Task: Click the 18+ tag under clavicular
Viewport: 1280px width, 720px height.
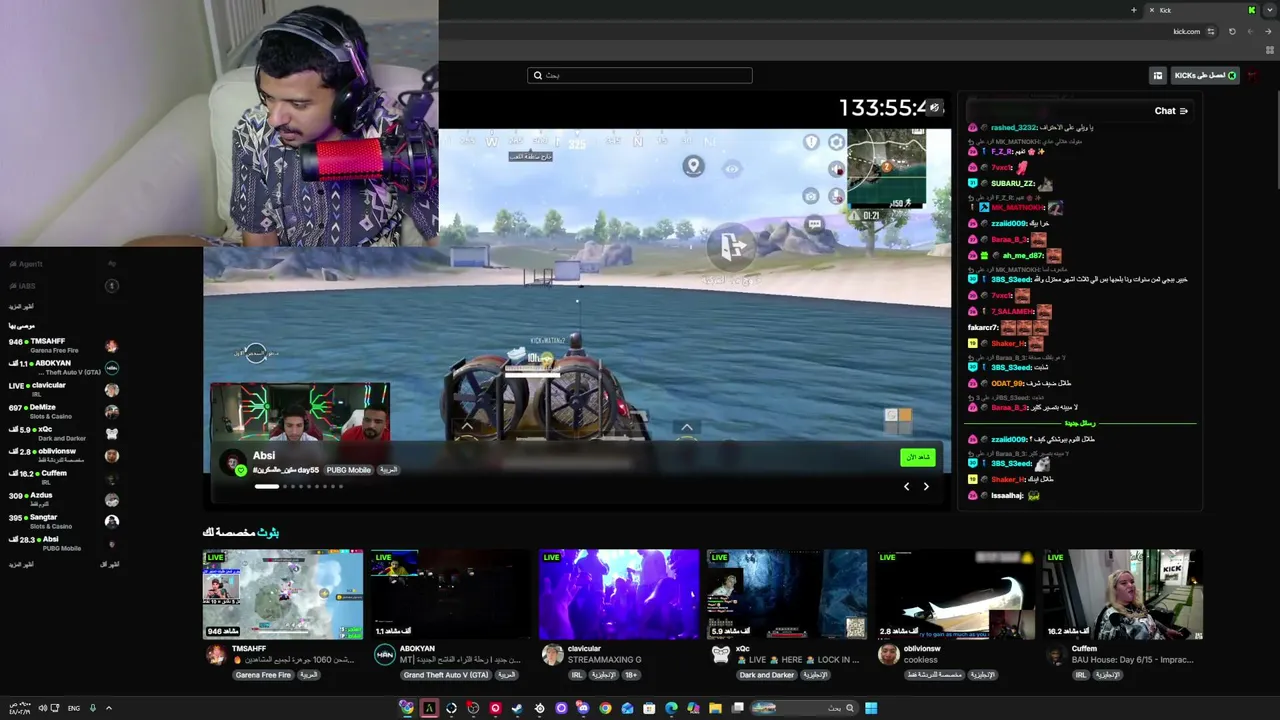Action: tap(631, 675)
